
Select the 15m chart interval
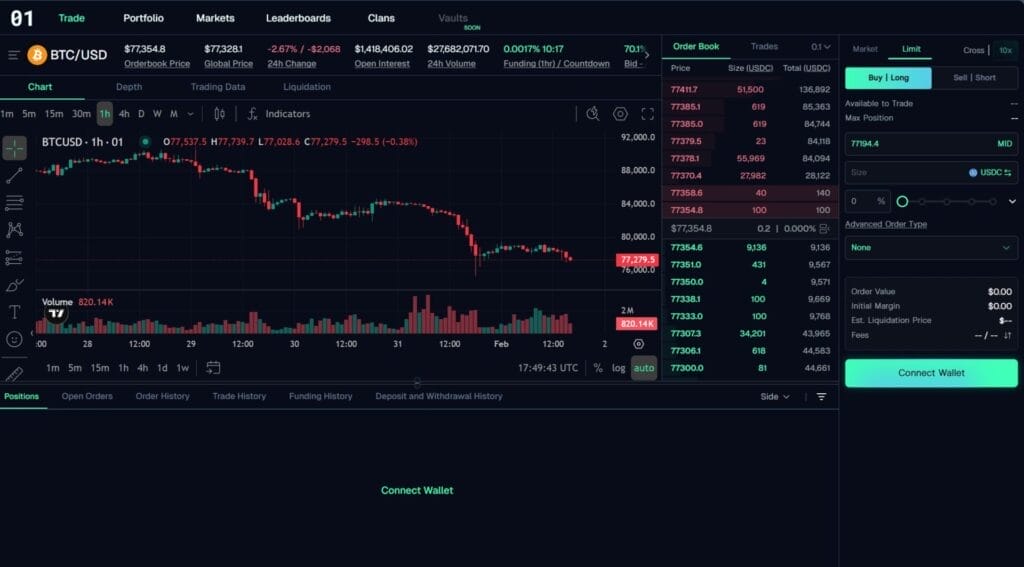[54, 114]
